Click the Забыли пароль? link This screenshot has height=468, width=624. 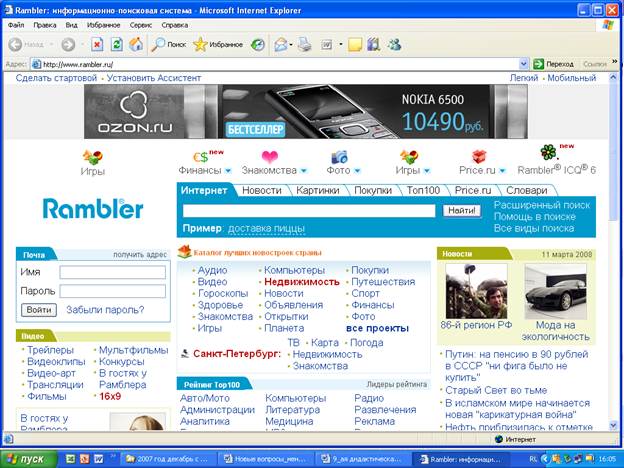pos(105,310)
